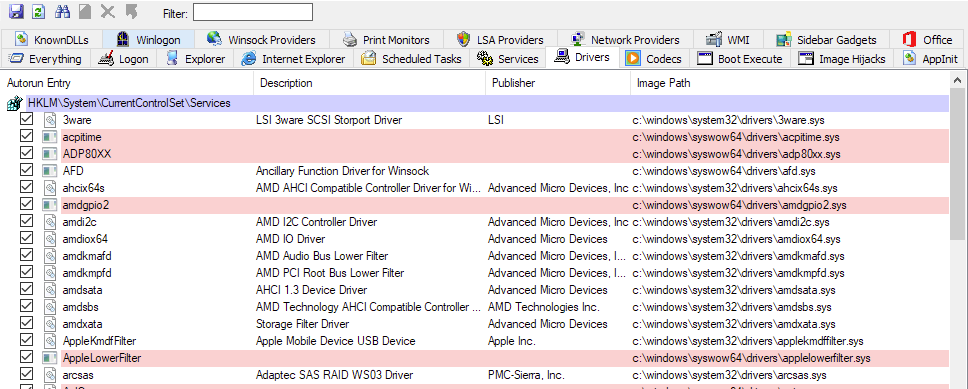The width and height of the screenshot is (968, 389).
Task: Click the icon beside amdi2c entry
Action: 49,222
